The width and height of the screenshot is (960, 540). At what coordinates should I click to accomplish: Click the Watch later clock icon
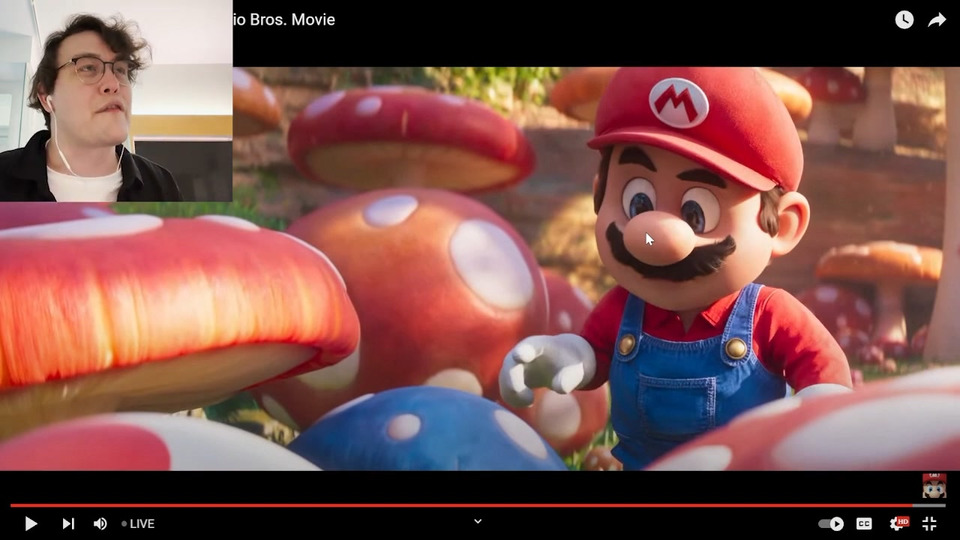click(x=904, y=20)
